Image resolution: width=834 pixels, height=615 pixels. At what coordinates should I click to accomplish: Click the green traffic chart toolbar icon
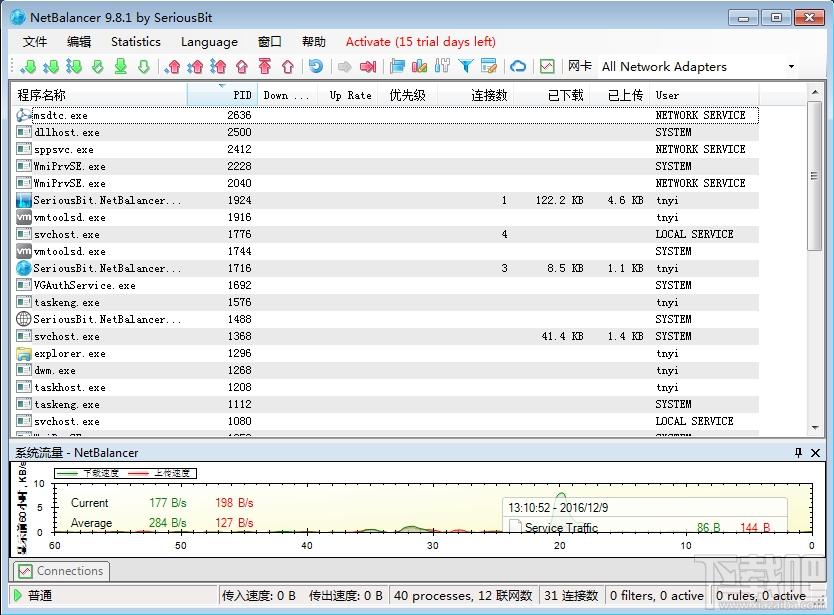(x=547, y=67)
